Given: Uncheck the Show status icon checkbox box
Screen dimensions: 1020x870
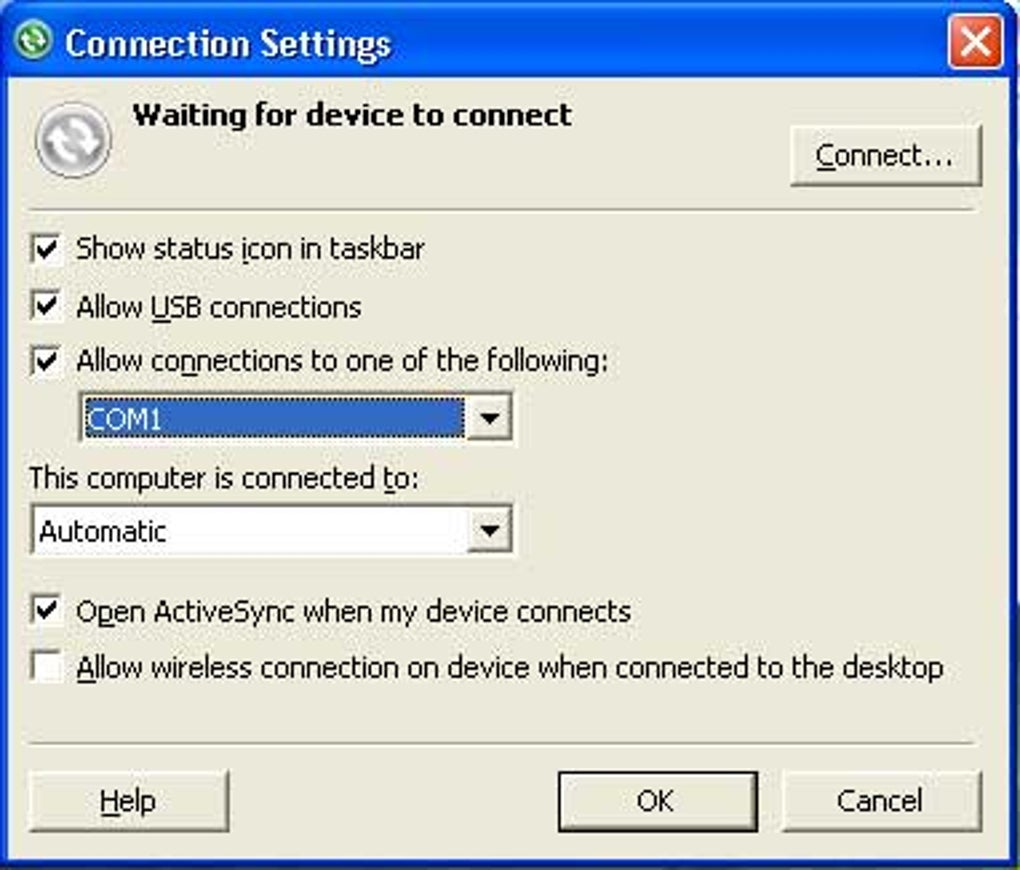Looking at the screenshot, I should [x=46, y=249].
